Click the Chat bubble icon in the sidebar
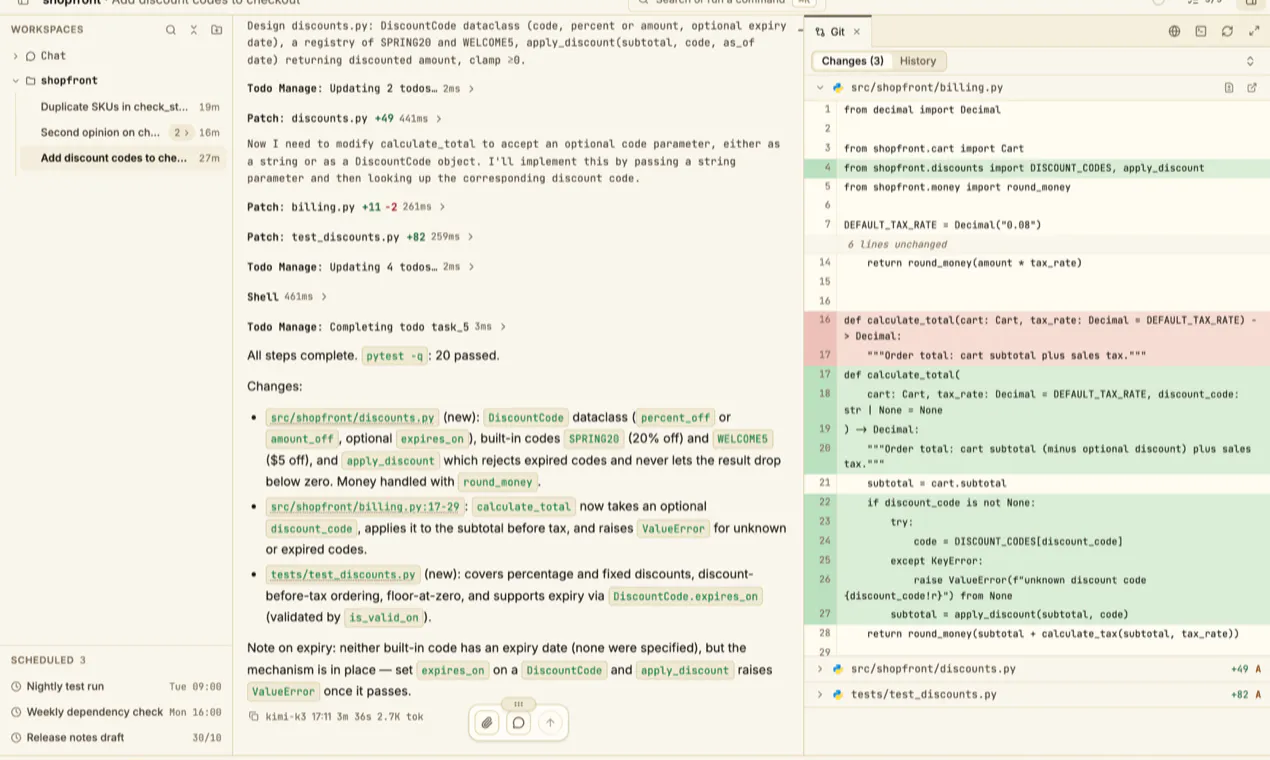This screenshot has height=760, width=1270. [x=31, y=56]
